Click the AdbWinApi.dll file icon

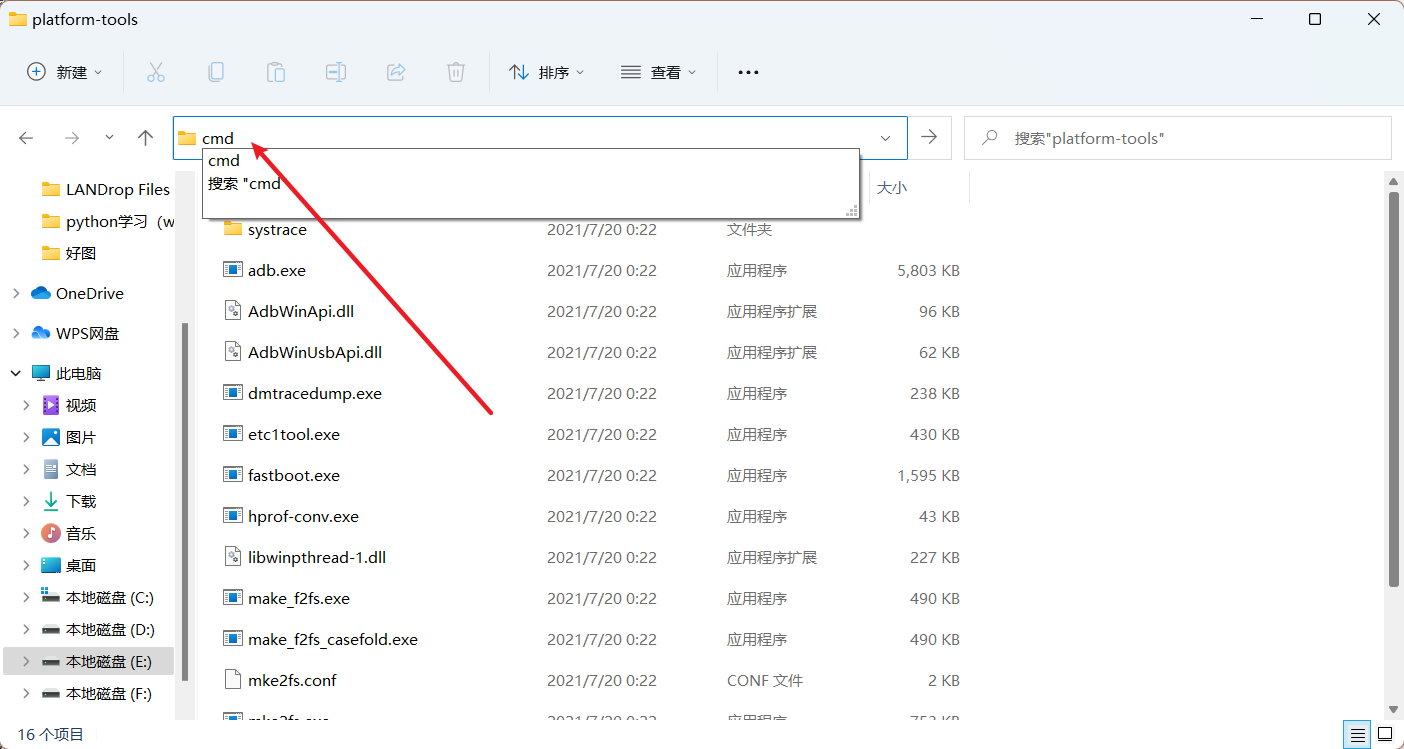(x=232, y=311)
